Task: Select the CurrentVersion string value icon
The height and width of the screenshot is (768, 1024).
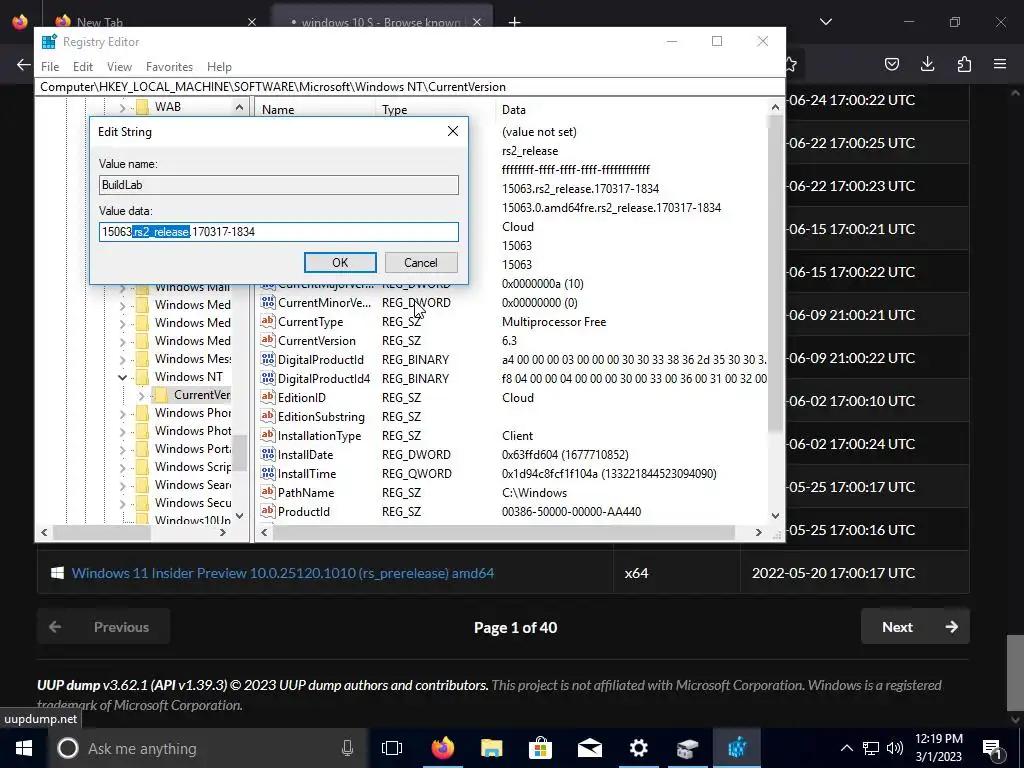Action: coord(268,340)
